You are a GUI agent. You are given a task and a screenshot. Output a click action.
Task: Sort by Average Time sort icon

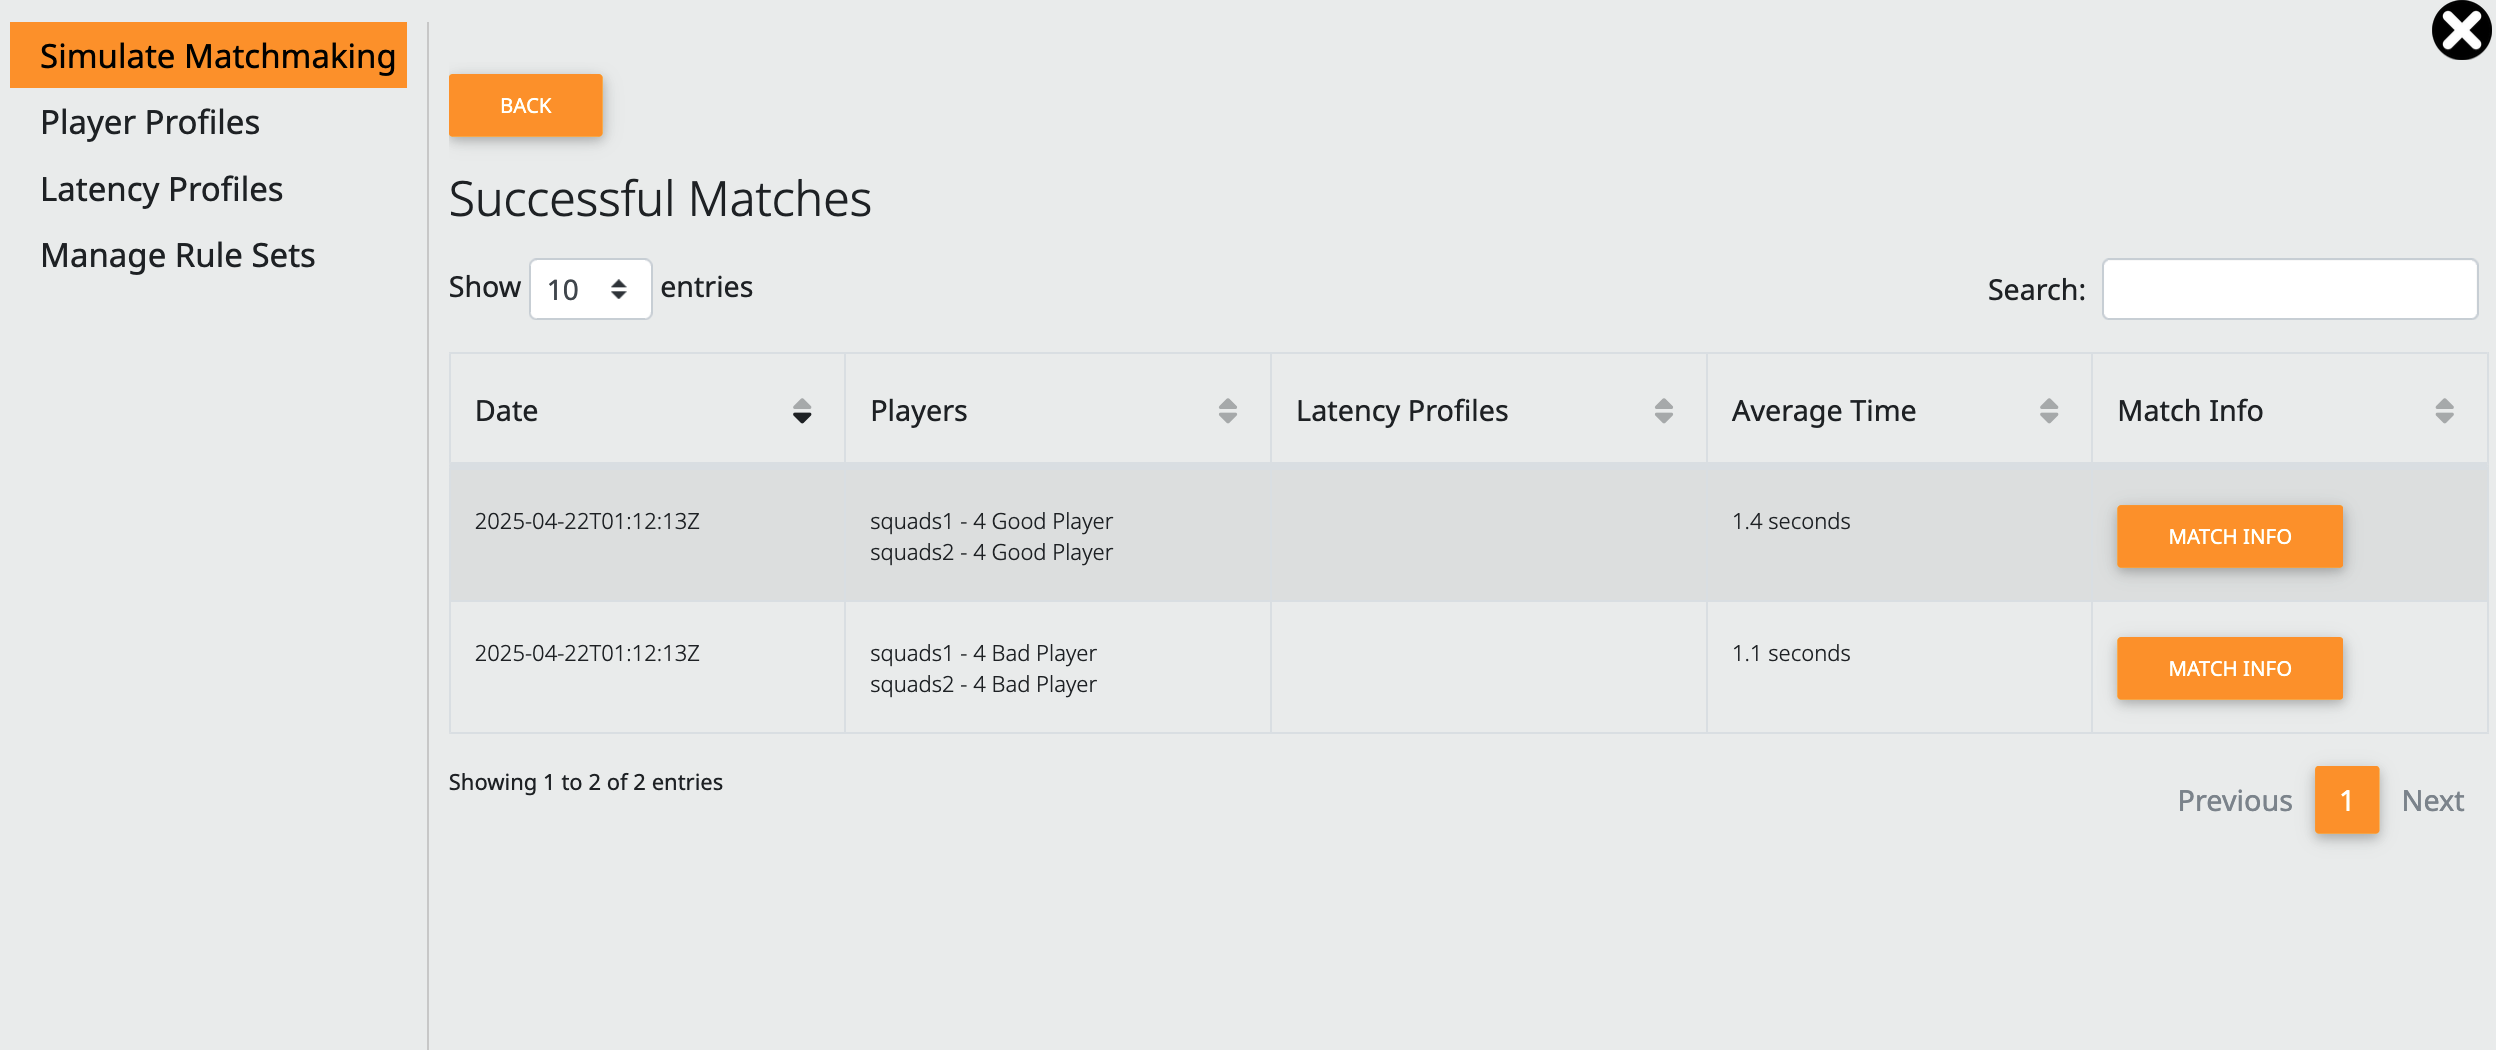pos(2049,411)
